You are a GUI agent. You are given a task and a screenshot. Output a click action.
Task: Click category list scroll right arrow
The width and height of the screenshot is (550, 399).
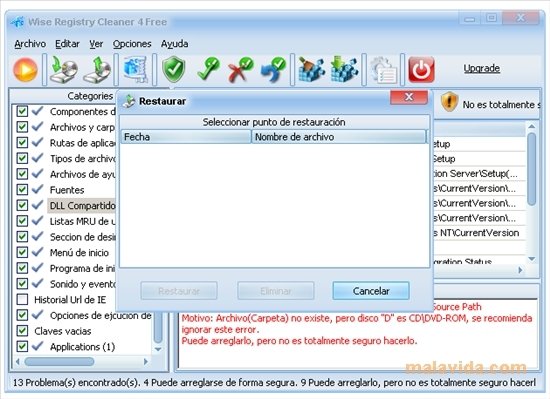click(x=146, y=361)
